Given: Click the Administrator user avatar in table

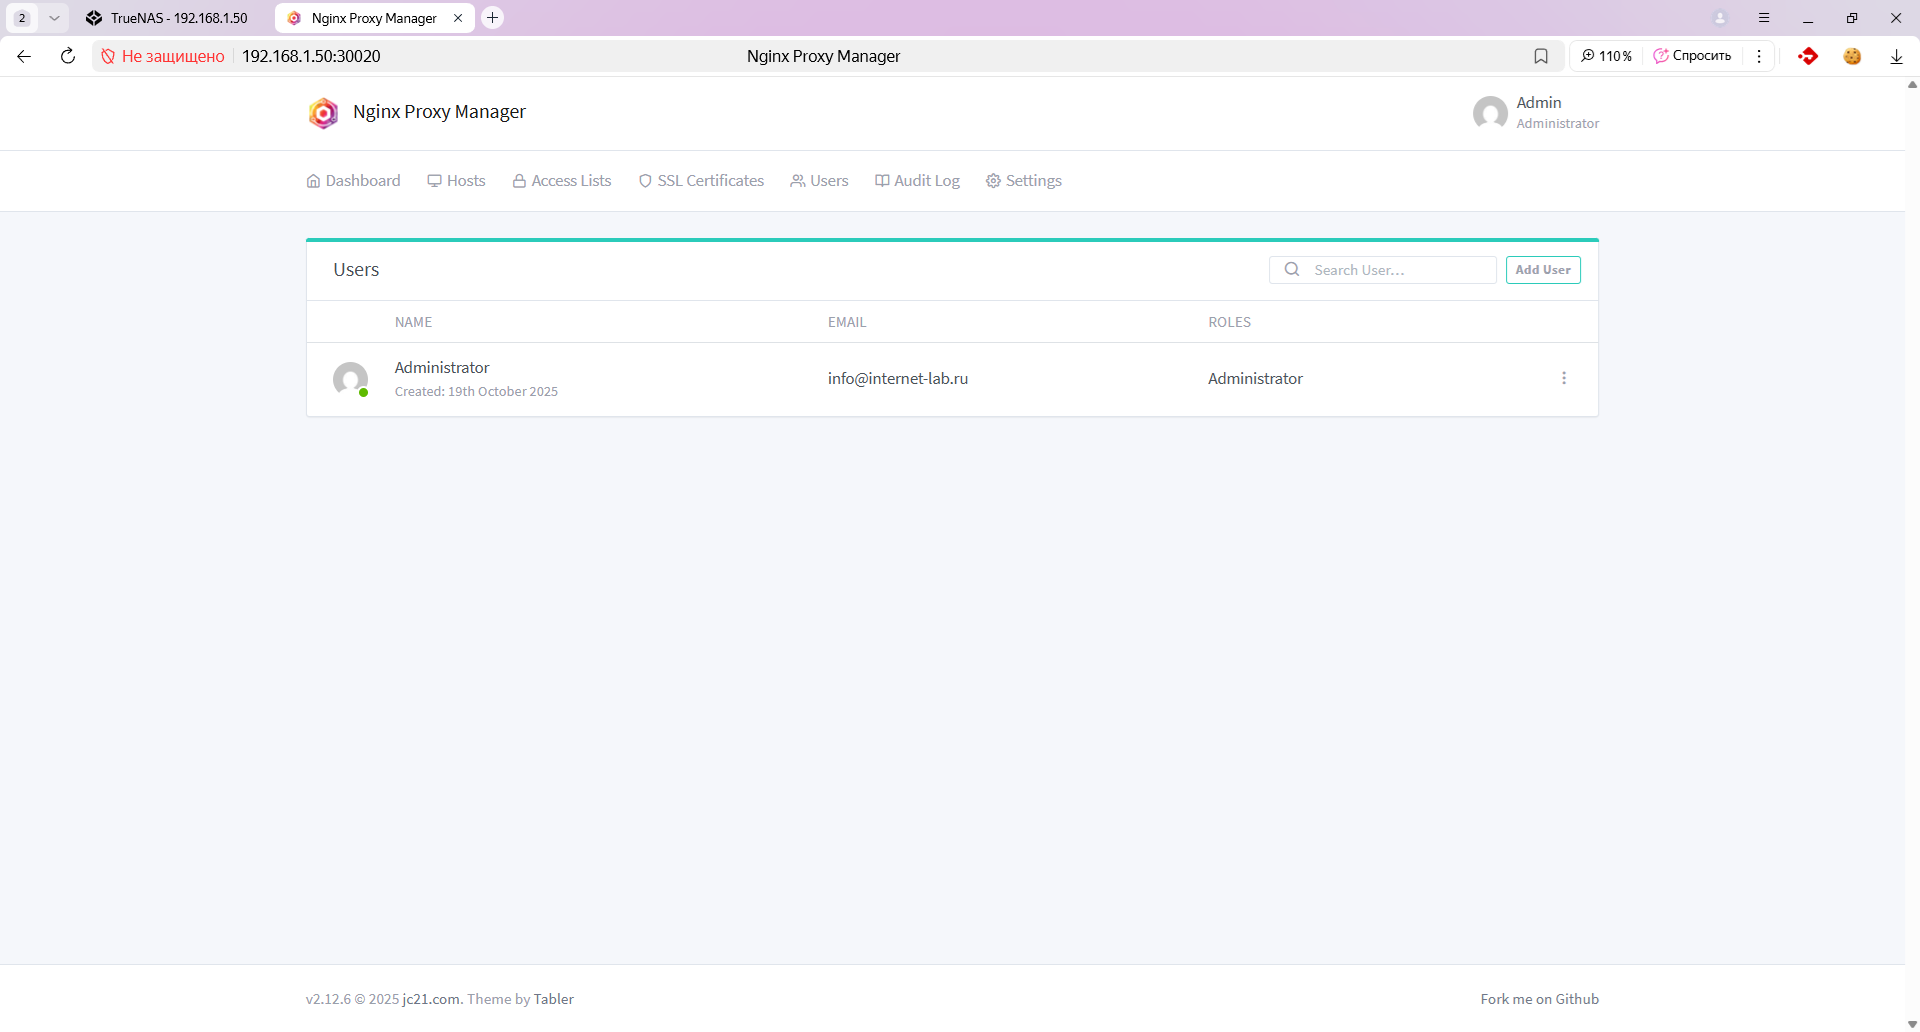Looking at the screenshot, I should (x=350, y=379).
